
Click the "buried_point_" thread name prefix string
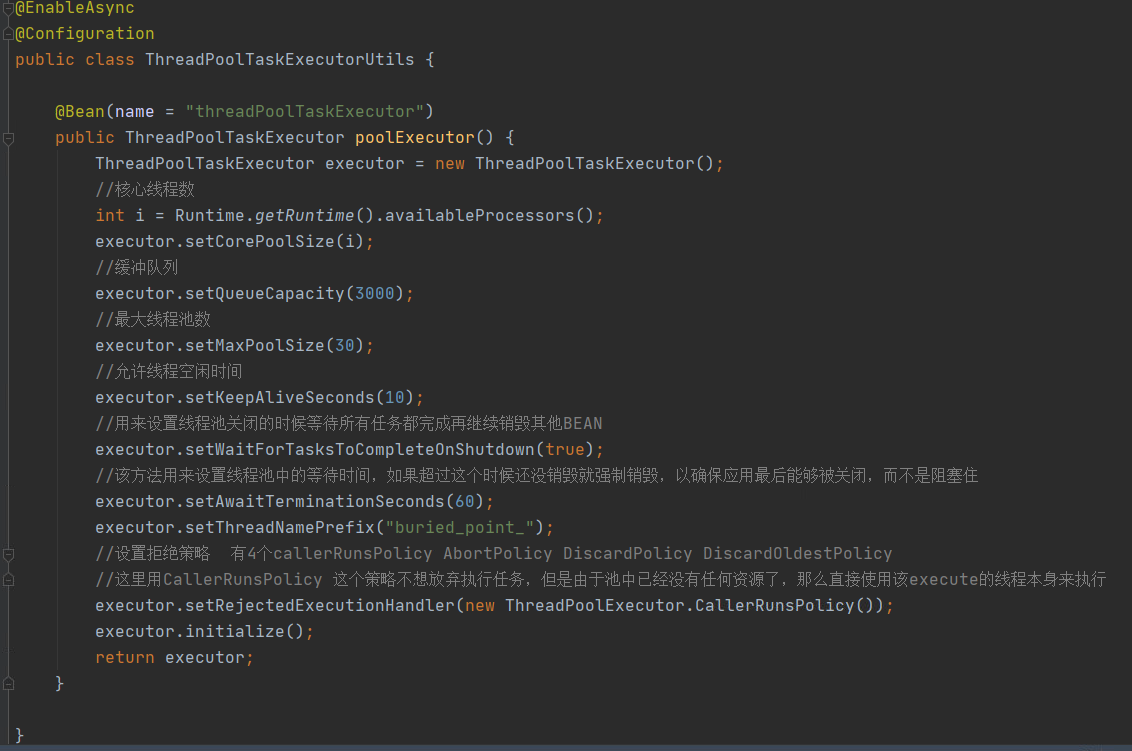(464, 528)
